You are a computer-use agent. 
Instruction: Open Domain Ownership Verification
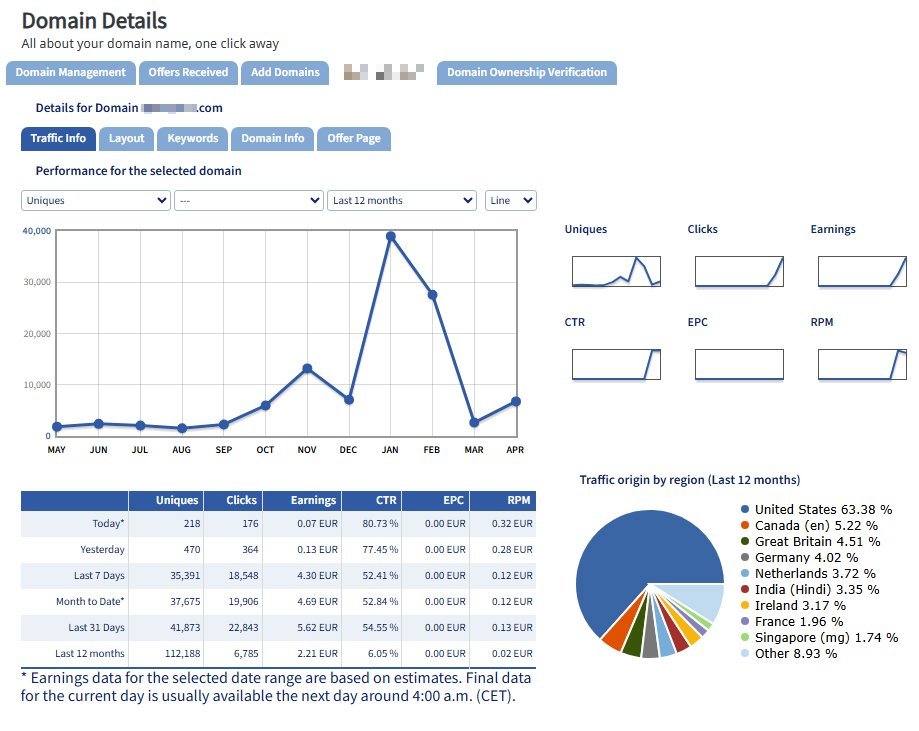click(527, 73)
